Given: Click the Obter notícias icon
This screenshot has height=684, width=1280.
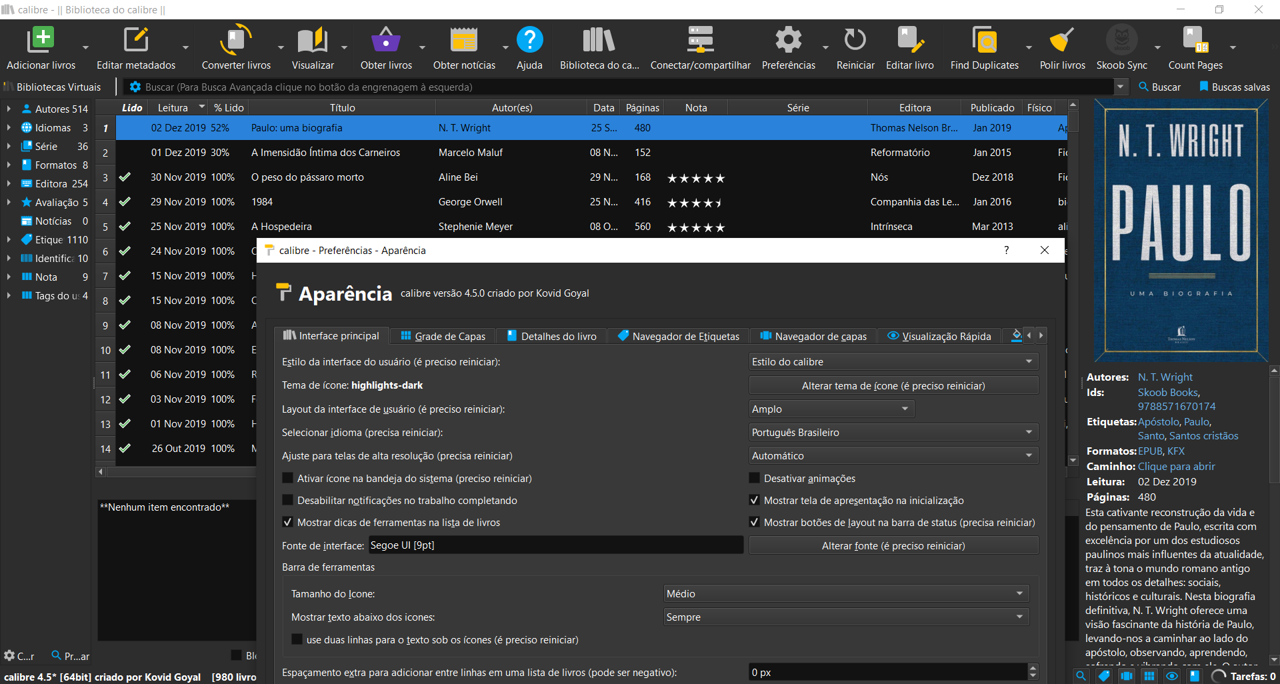Looking at the screenshot, I should [x=464, y=40].
